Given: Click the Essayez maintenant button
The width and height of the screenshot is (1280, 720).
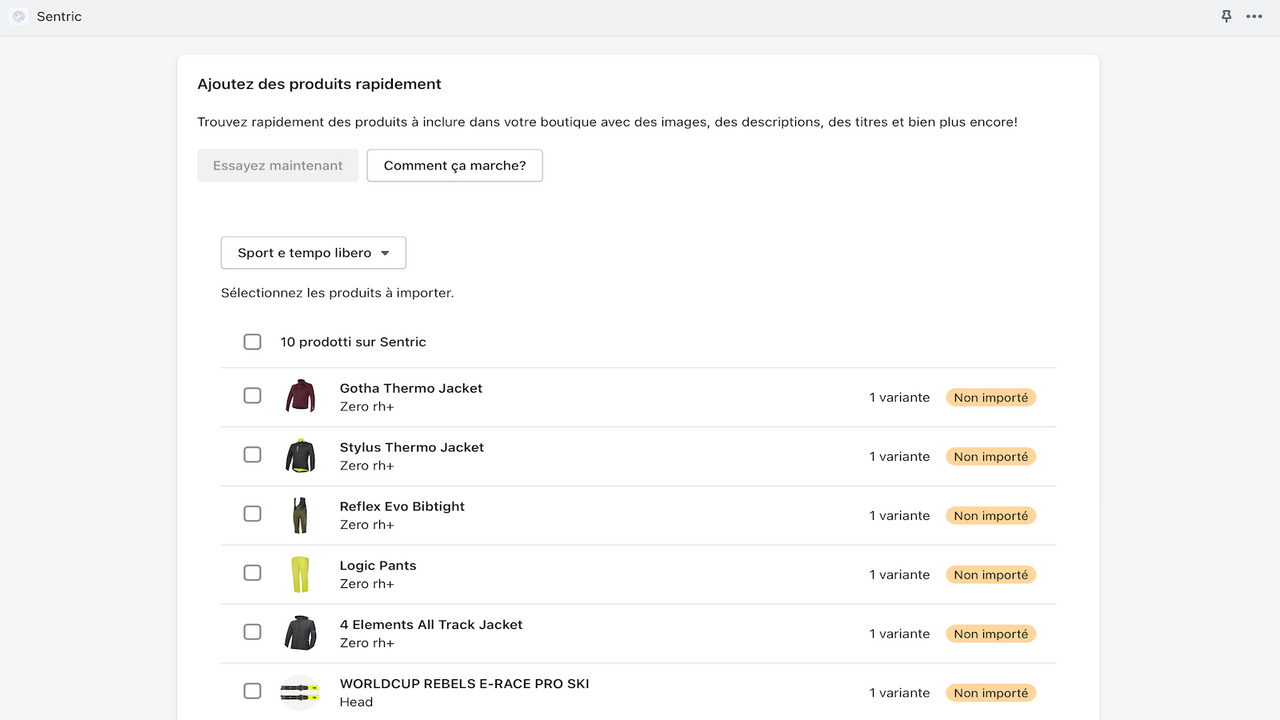Looking at the screenshot, I should pyautogui.click(x=278, y=166).
